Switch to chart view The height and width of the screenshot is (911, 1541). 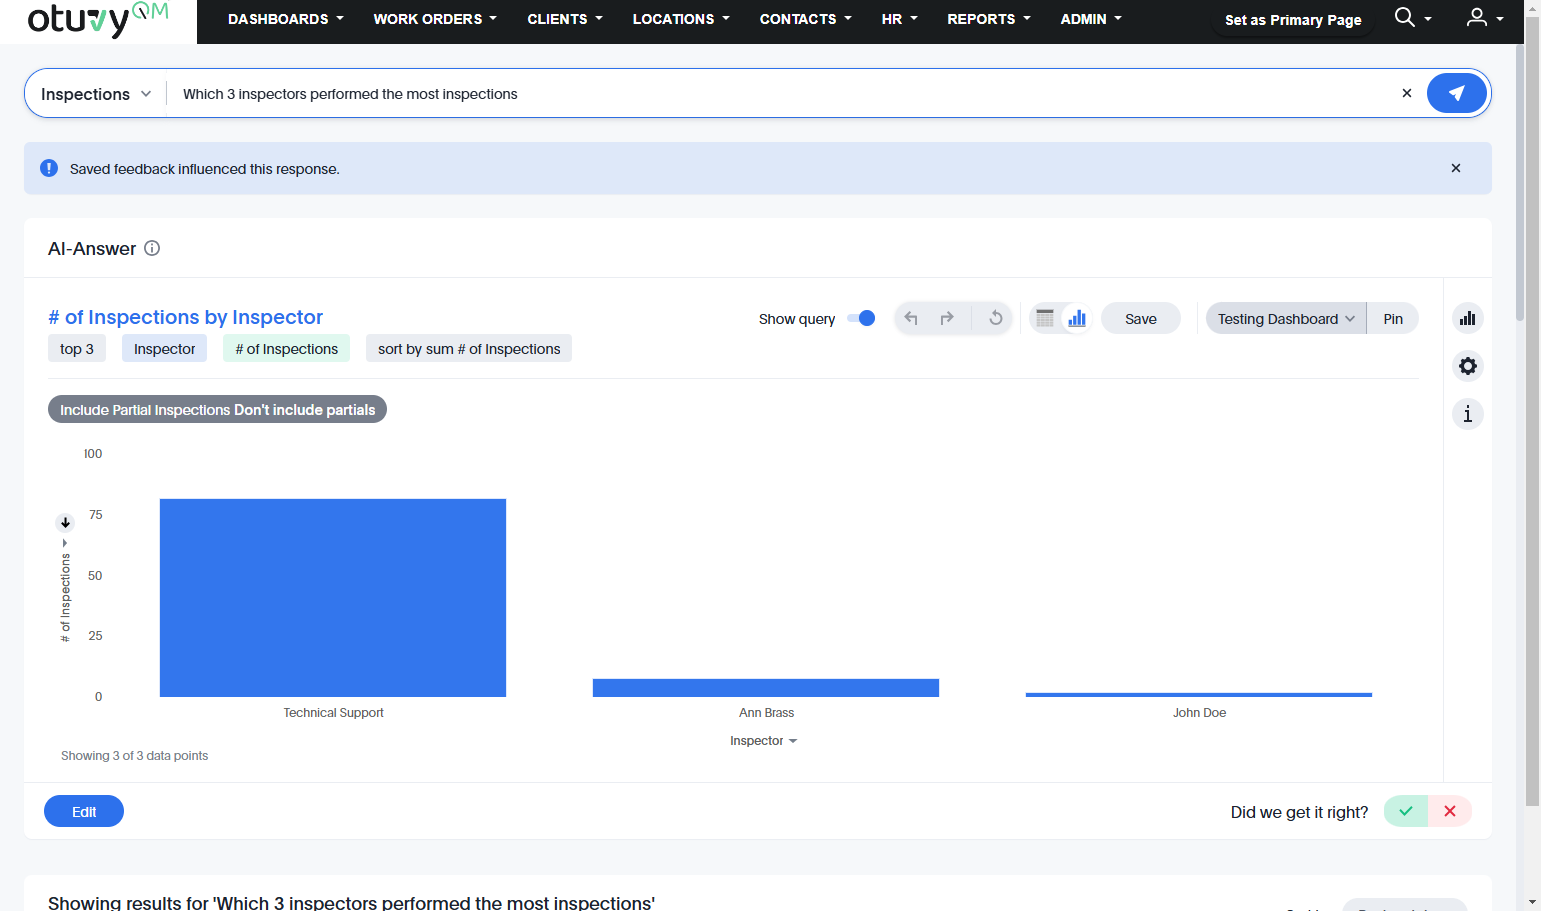tap(1077, 318)
